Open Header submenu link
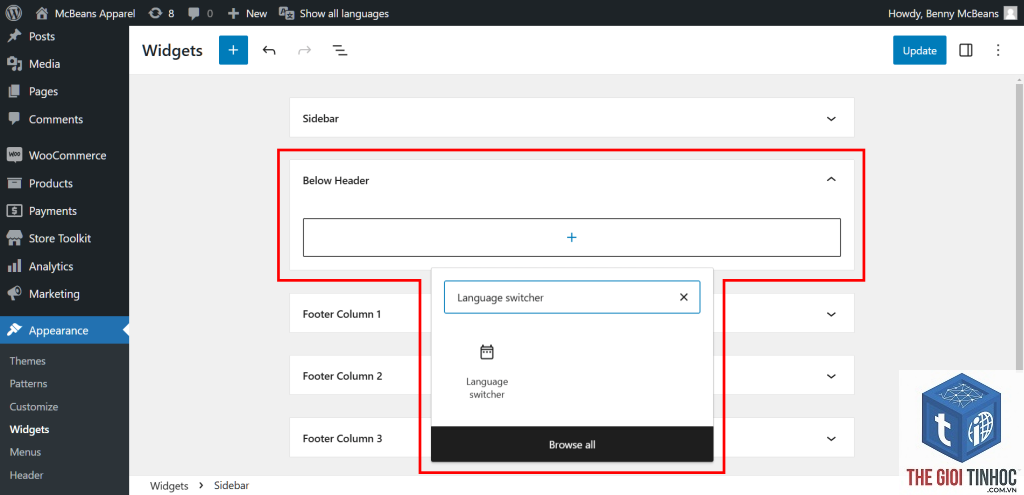This screenshot has width=1024, height=495. tap(26, 475)
